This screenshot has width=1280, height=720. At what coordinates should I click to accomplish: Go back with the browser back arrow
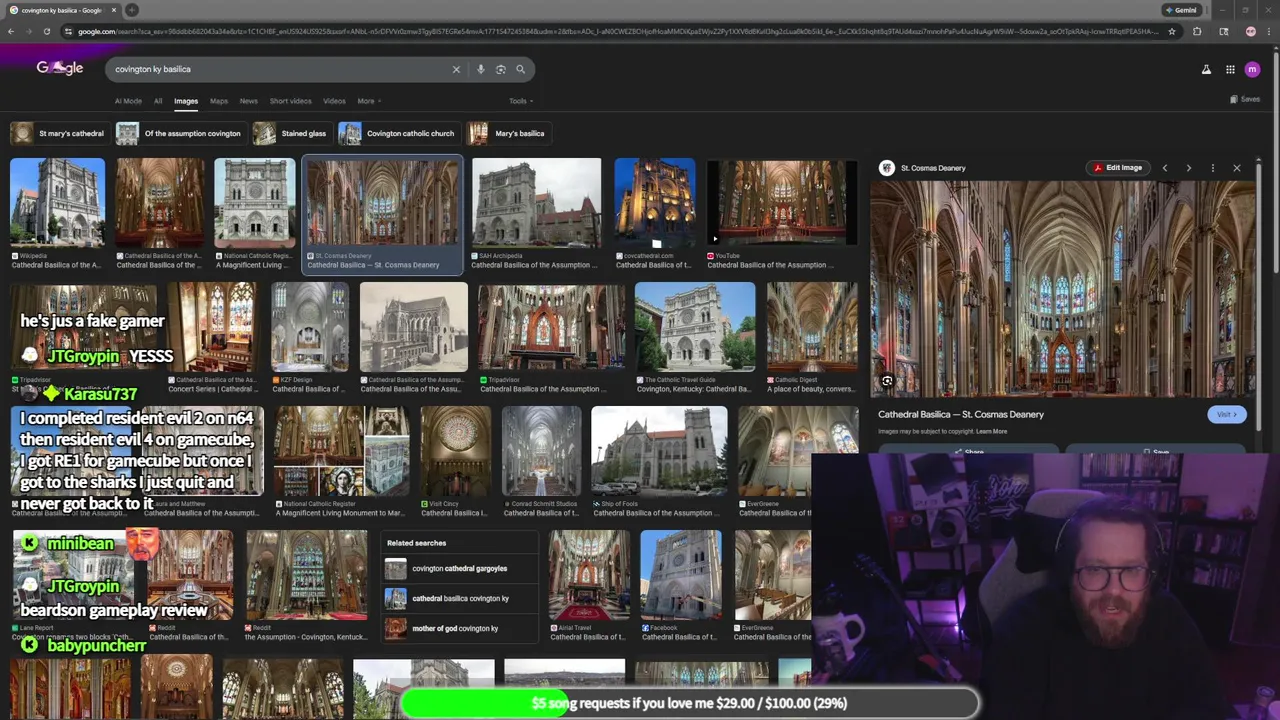coord(11,31)
